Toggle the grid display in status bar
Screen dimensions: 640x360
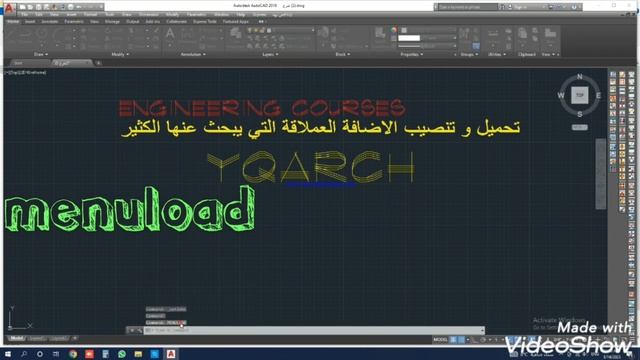tap(453, 340)
